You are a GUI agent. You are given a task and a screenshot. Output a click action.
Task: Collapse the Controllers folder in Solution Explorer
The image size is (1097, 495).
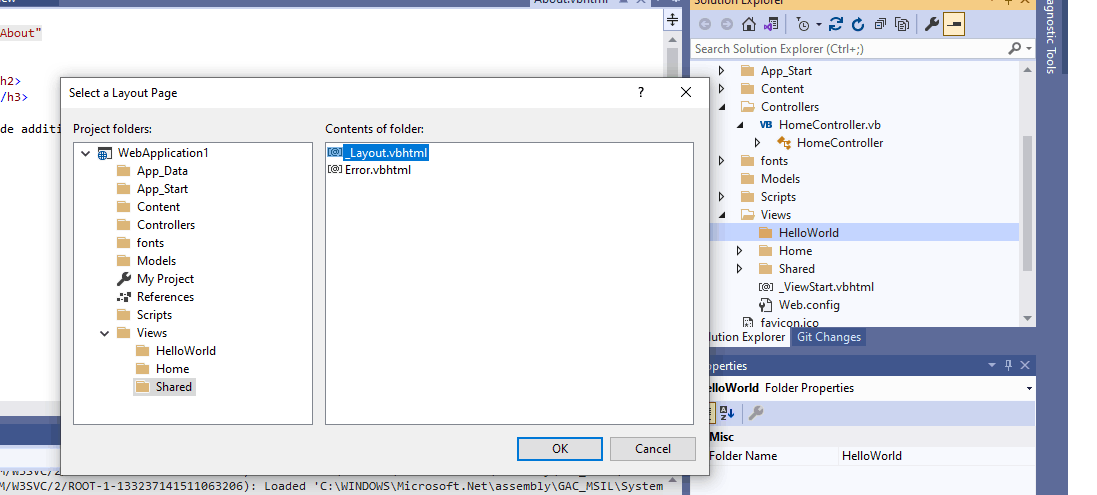tap(722, 107)
